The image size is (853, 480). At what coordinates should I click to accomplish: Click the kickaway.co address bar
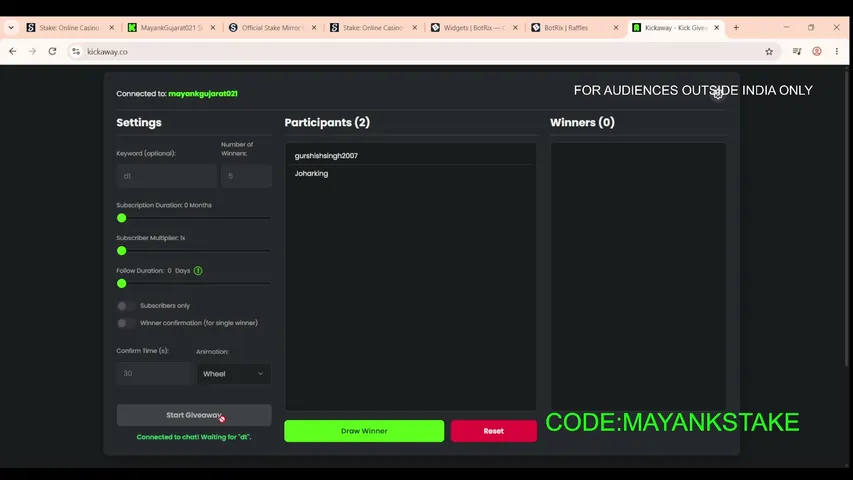(x=422, y=52)
